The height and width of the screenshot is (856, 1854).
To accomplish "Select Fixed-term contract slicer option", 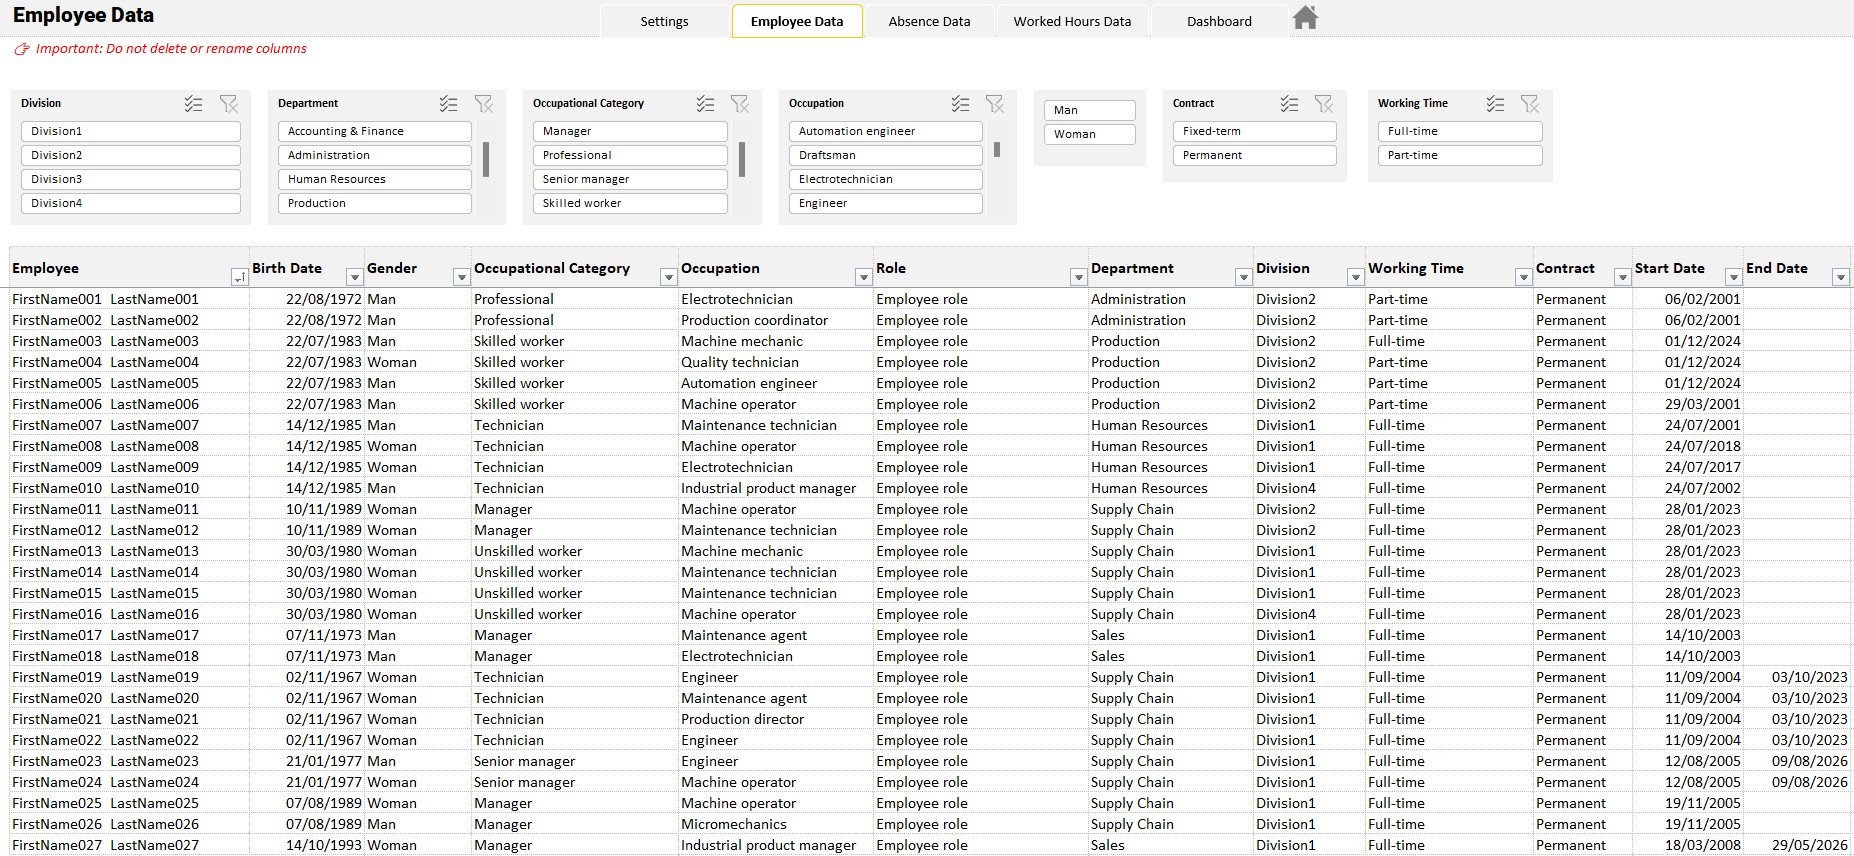I will point(1254,131).
